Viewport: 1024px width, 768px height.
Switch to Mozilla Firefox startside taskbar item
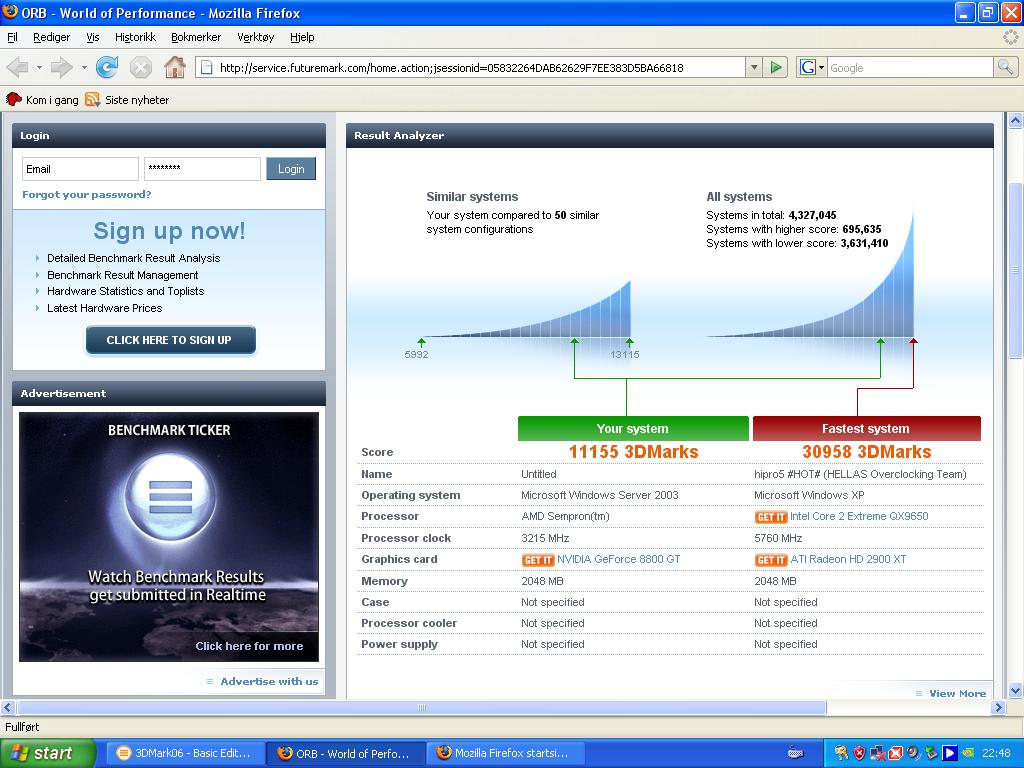tap(505, 753)
